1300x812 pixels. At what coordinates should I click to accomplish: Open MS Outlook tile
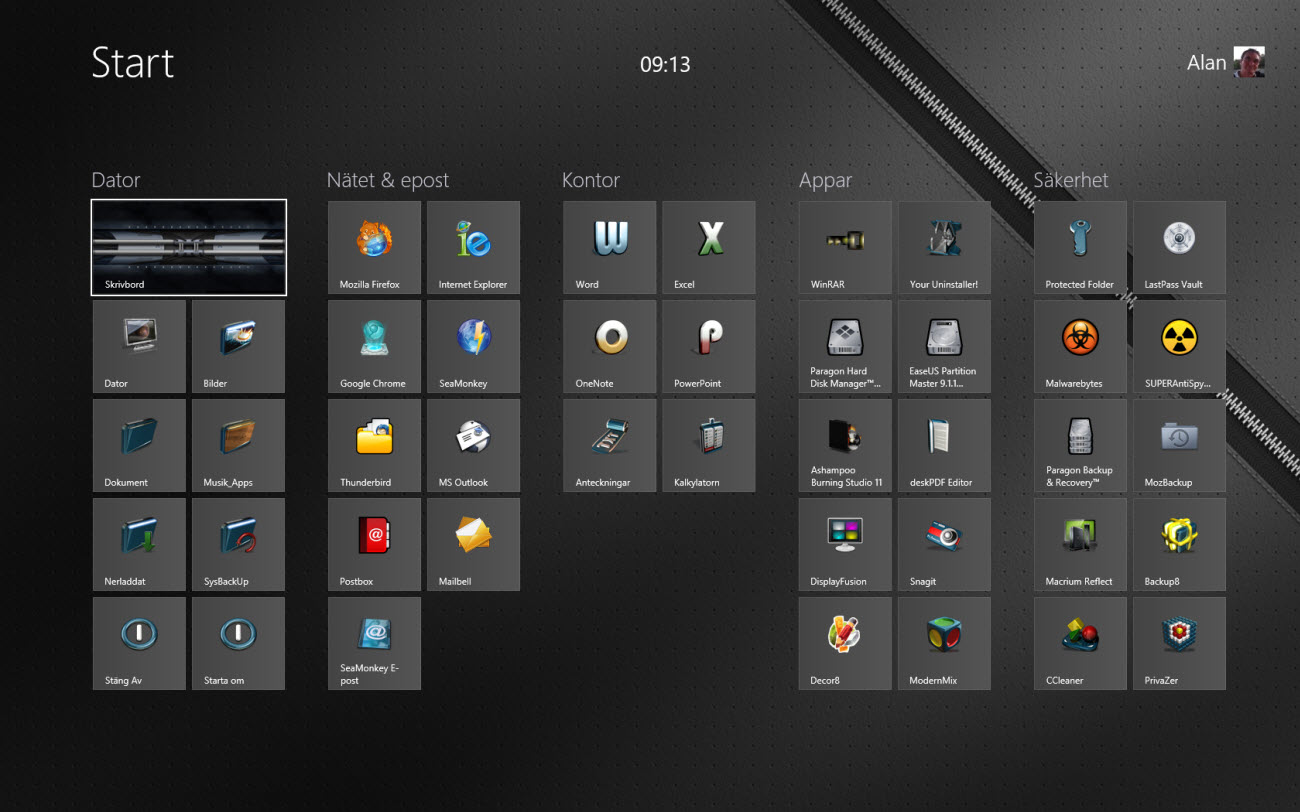[473, 445]
